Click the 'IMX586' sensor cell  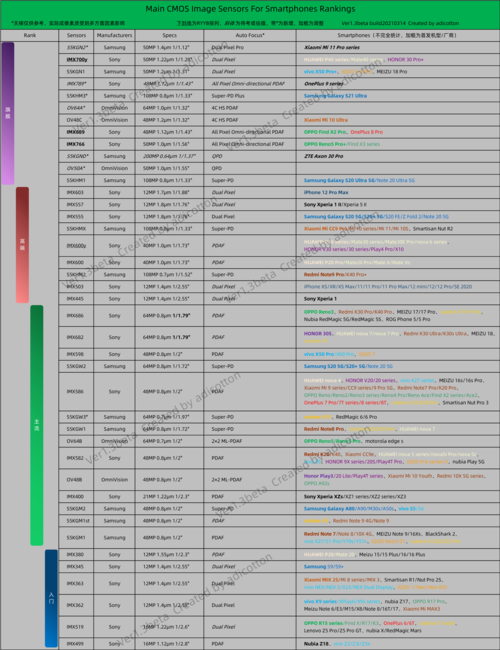[75, 391]
